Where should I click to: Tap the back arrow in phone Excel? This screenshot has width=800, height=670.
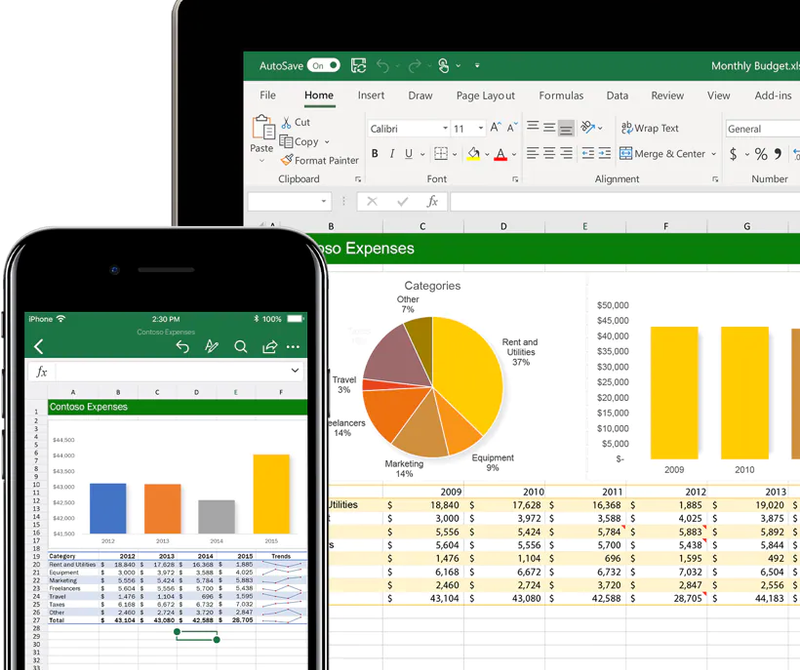pos(39,347)
